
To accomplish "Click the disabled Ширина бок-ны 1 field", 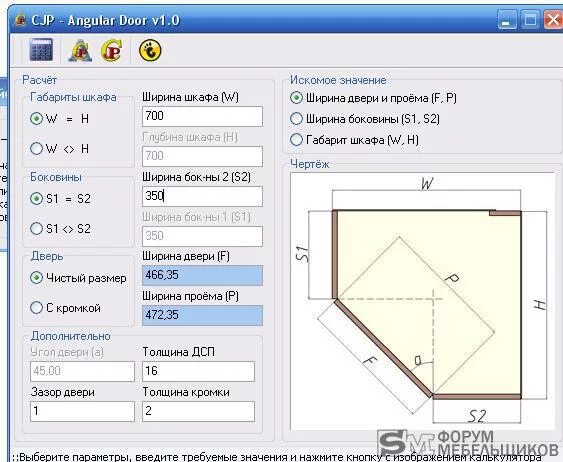I will point(202,236).
